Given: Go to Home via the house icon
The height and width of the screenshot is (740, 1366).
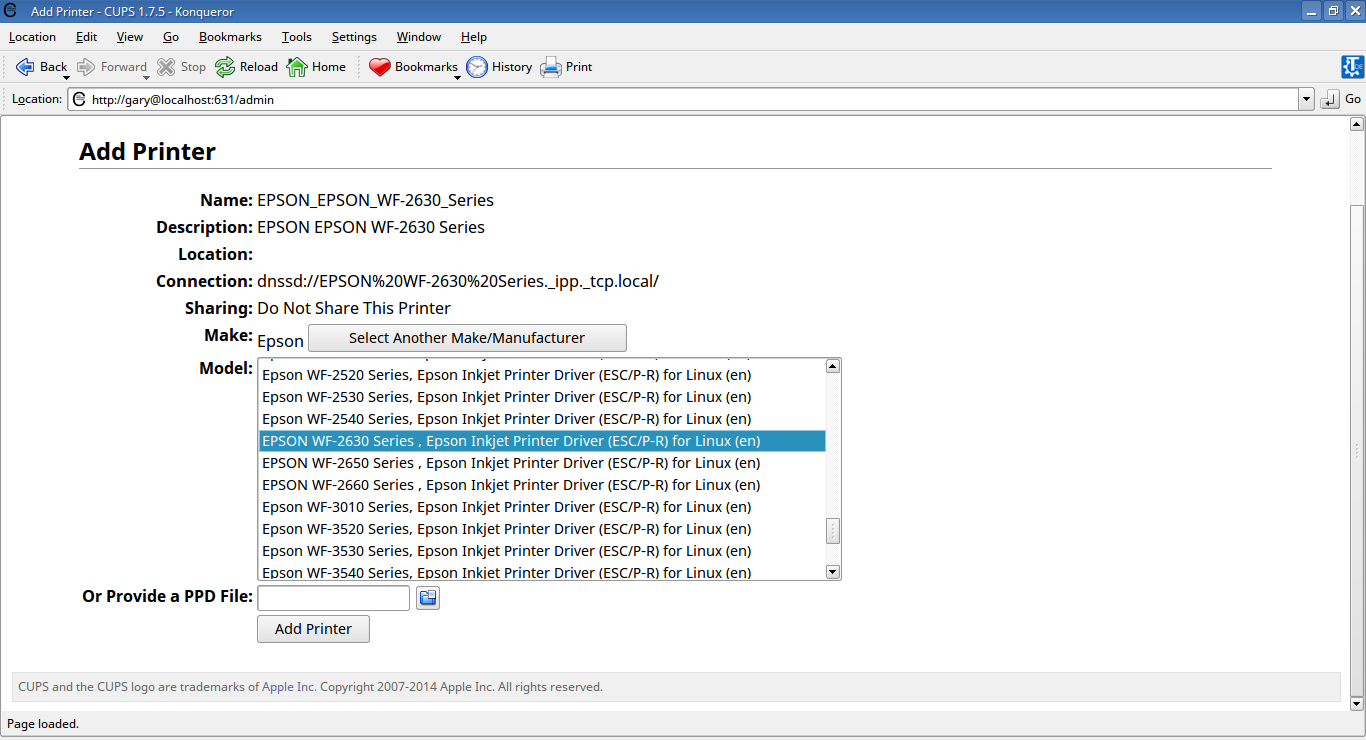Looking at the screenshot, I should tap(297, 67).
